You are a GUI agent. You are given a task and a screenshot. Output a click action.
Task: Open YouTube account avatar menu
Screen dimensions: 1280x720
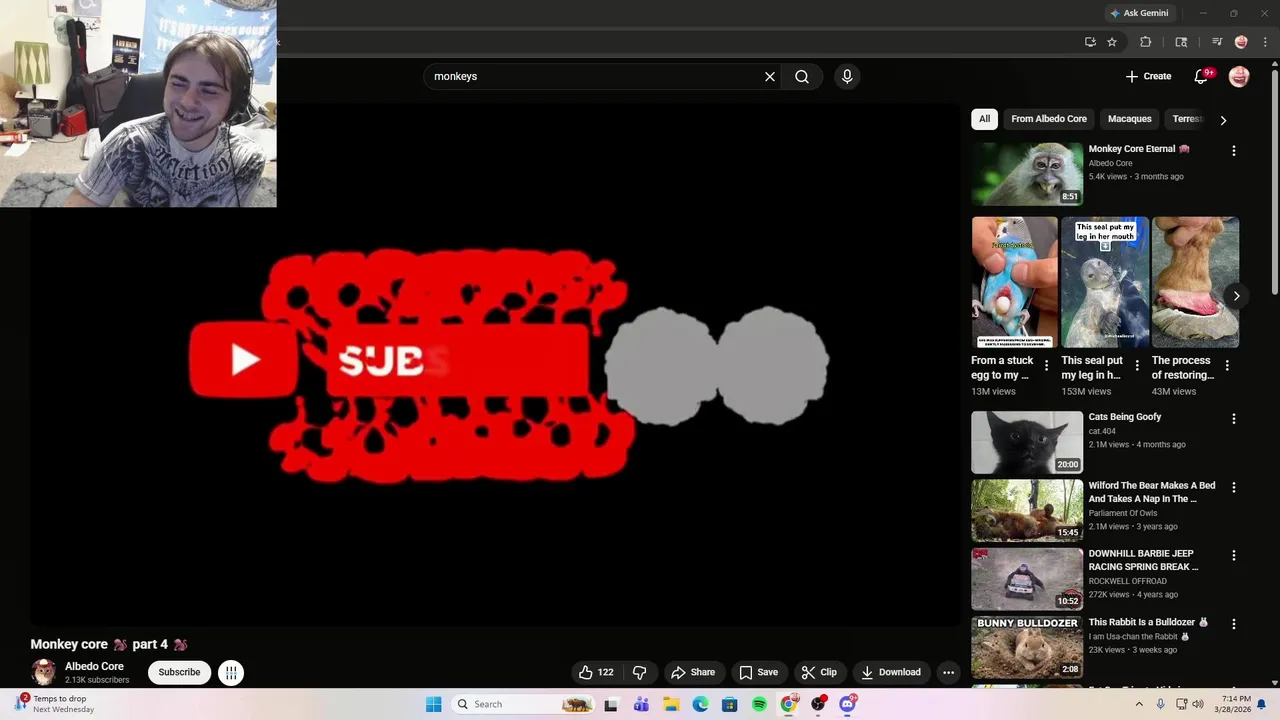(1239, 76)
